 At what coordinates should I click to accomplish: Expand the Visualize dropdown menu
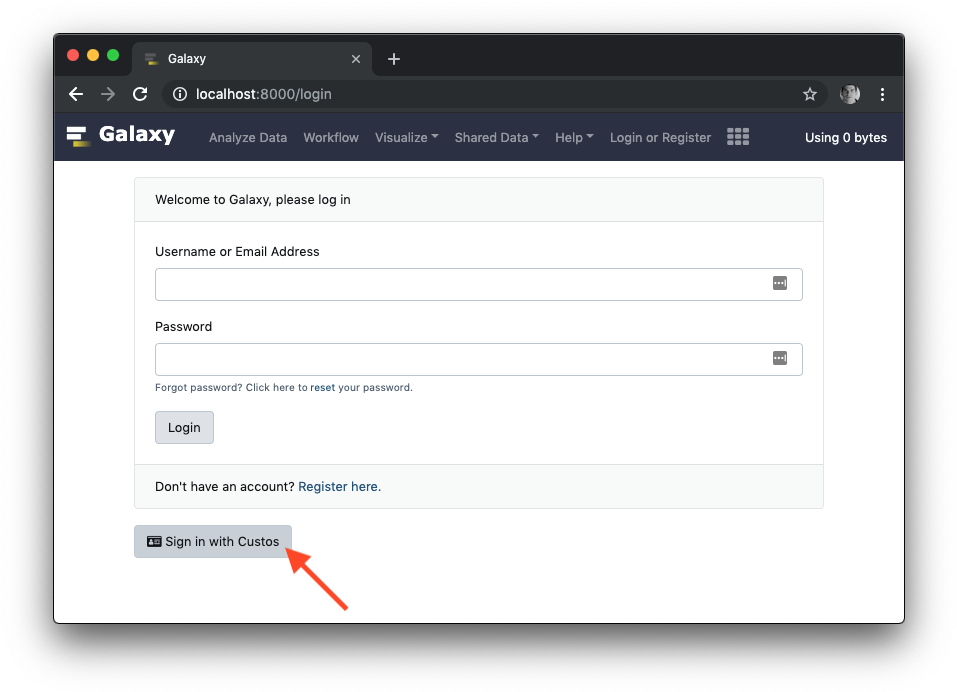pos(406,137)
